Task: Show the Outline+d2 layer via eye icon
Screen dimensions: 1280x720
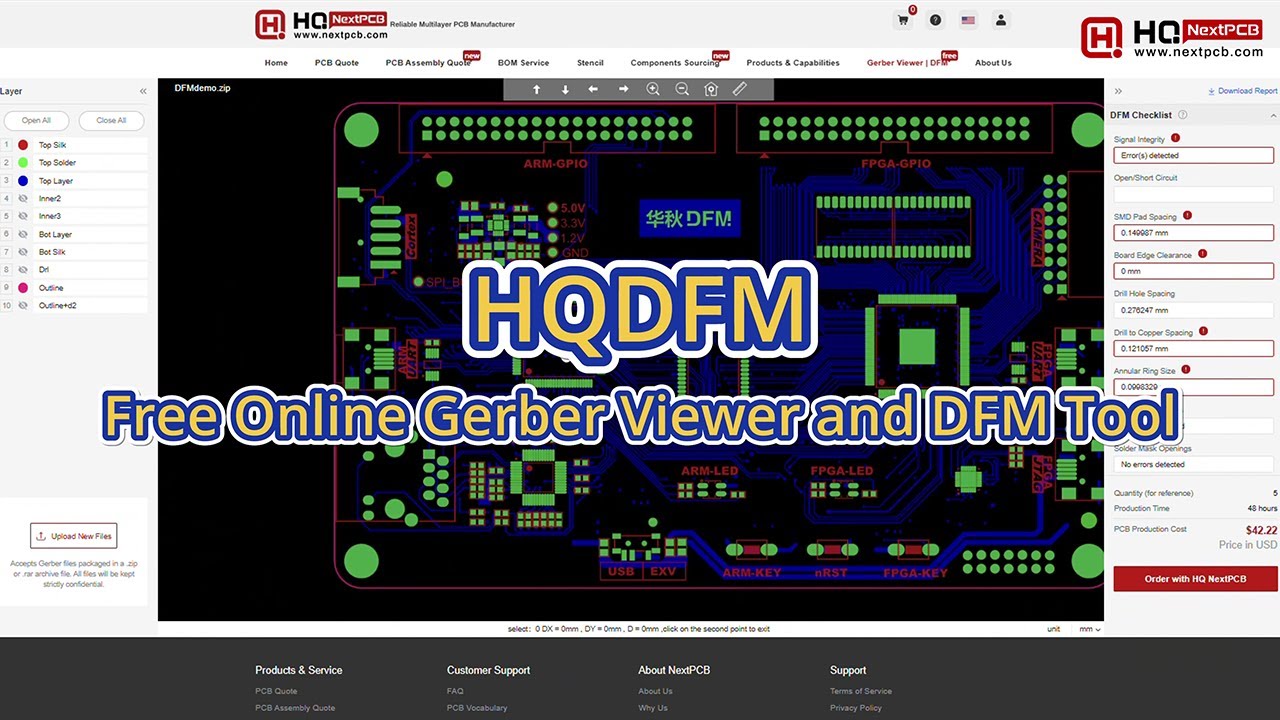Action: point(22,306)
